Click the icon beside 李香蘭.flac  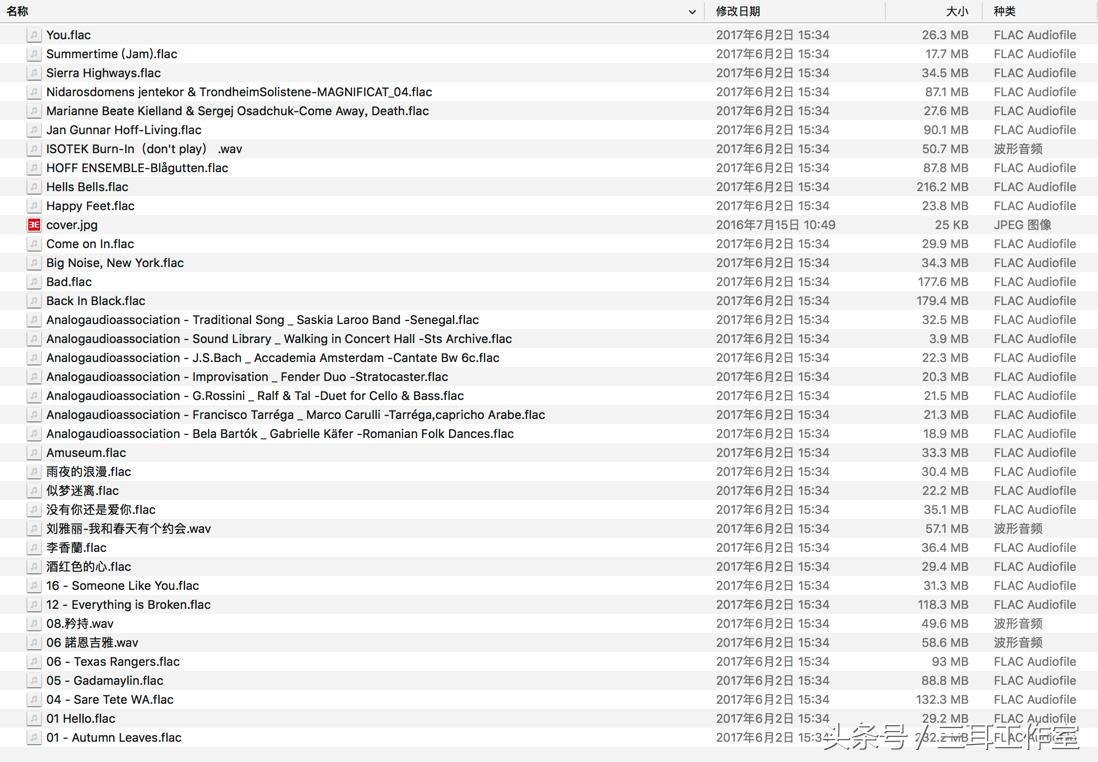pyautogui.click(x=34, y=548)
